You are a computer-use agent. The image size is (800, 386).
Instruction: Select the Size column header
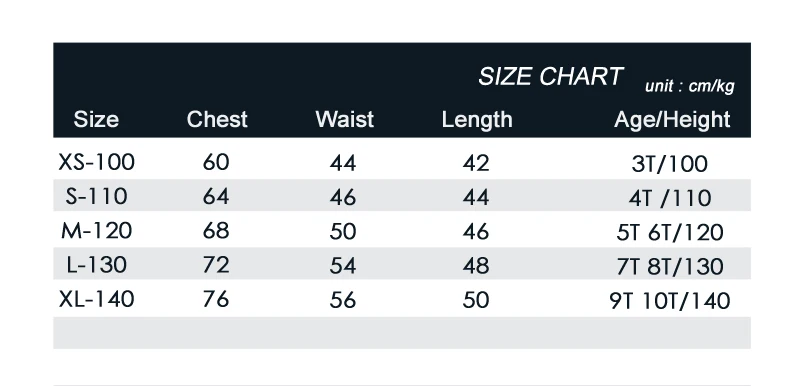coord(96,119)
